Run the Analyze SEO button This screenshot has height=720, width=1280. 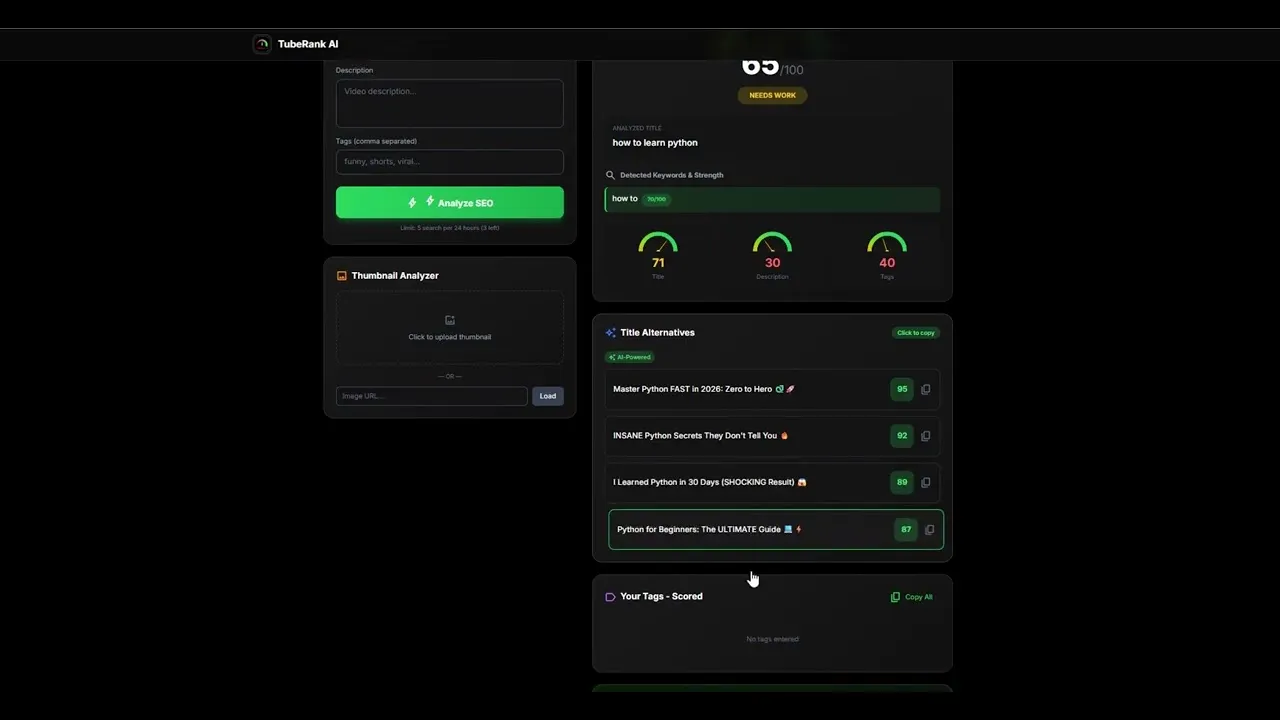pos(450,202)
